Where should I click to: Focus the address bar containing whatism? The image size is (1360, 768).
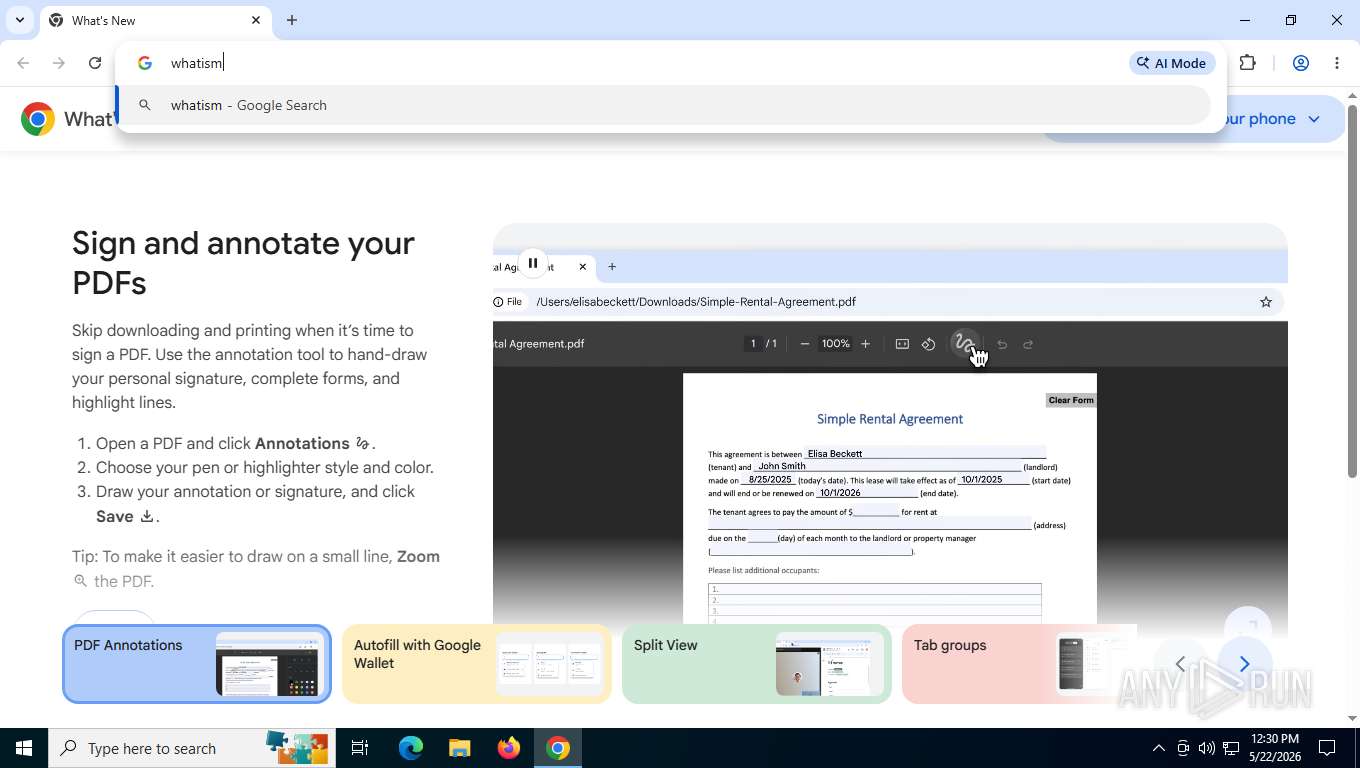pyautogui.click(x=640, y=63)
